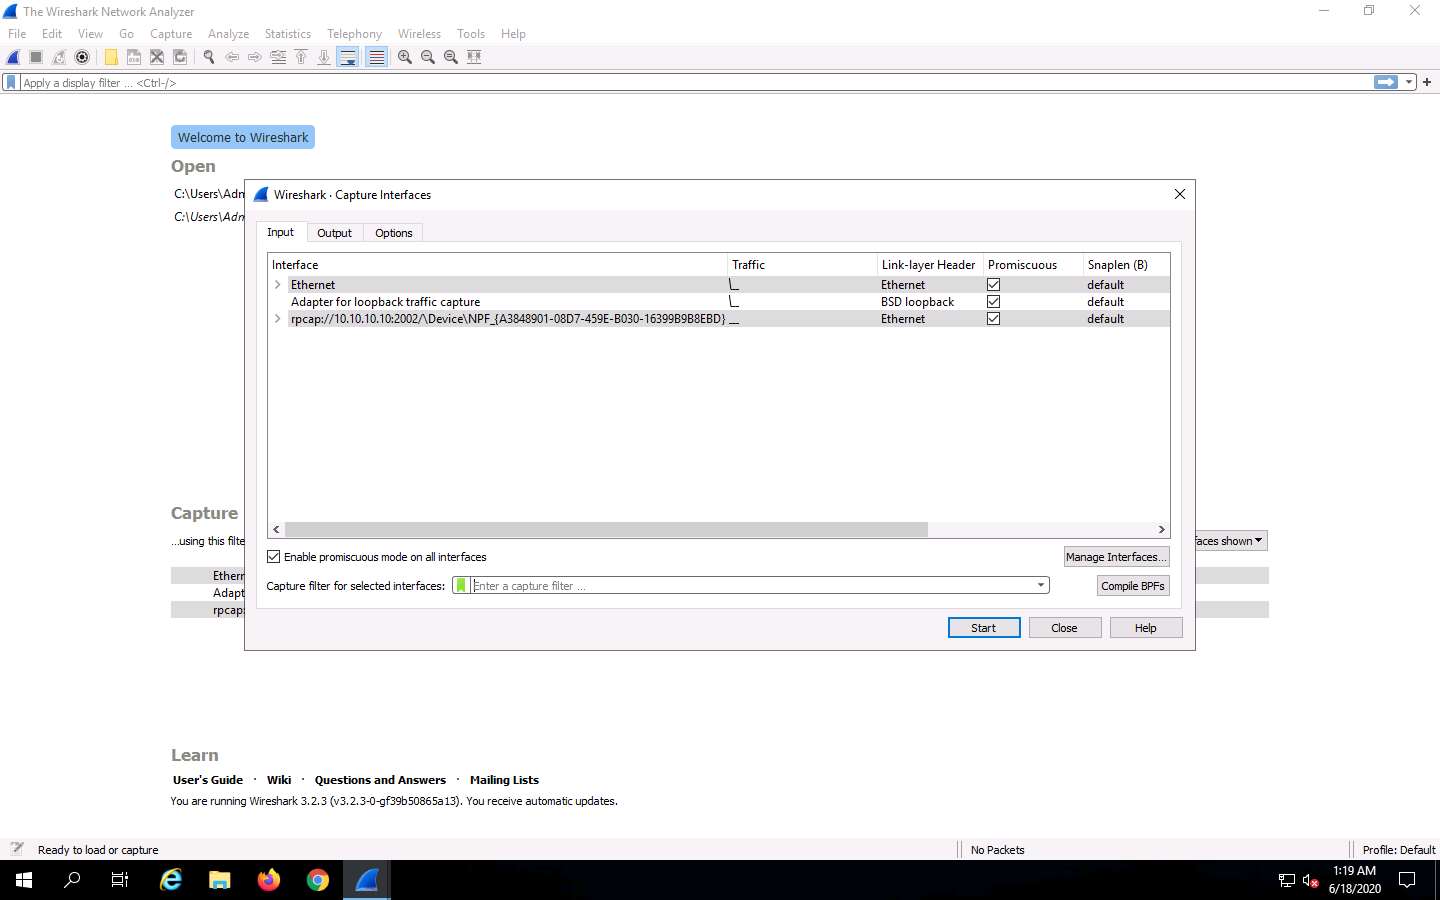Open the Statistics menu
Screen dimensions: 1440x900
(287, 34)
